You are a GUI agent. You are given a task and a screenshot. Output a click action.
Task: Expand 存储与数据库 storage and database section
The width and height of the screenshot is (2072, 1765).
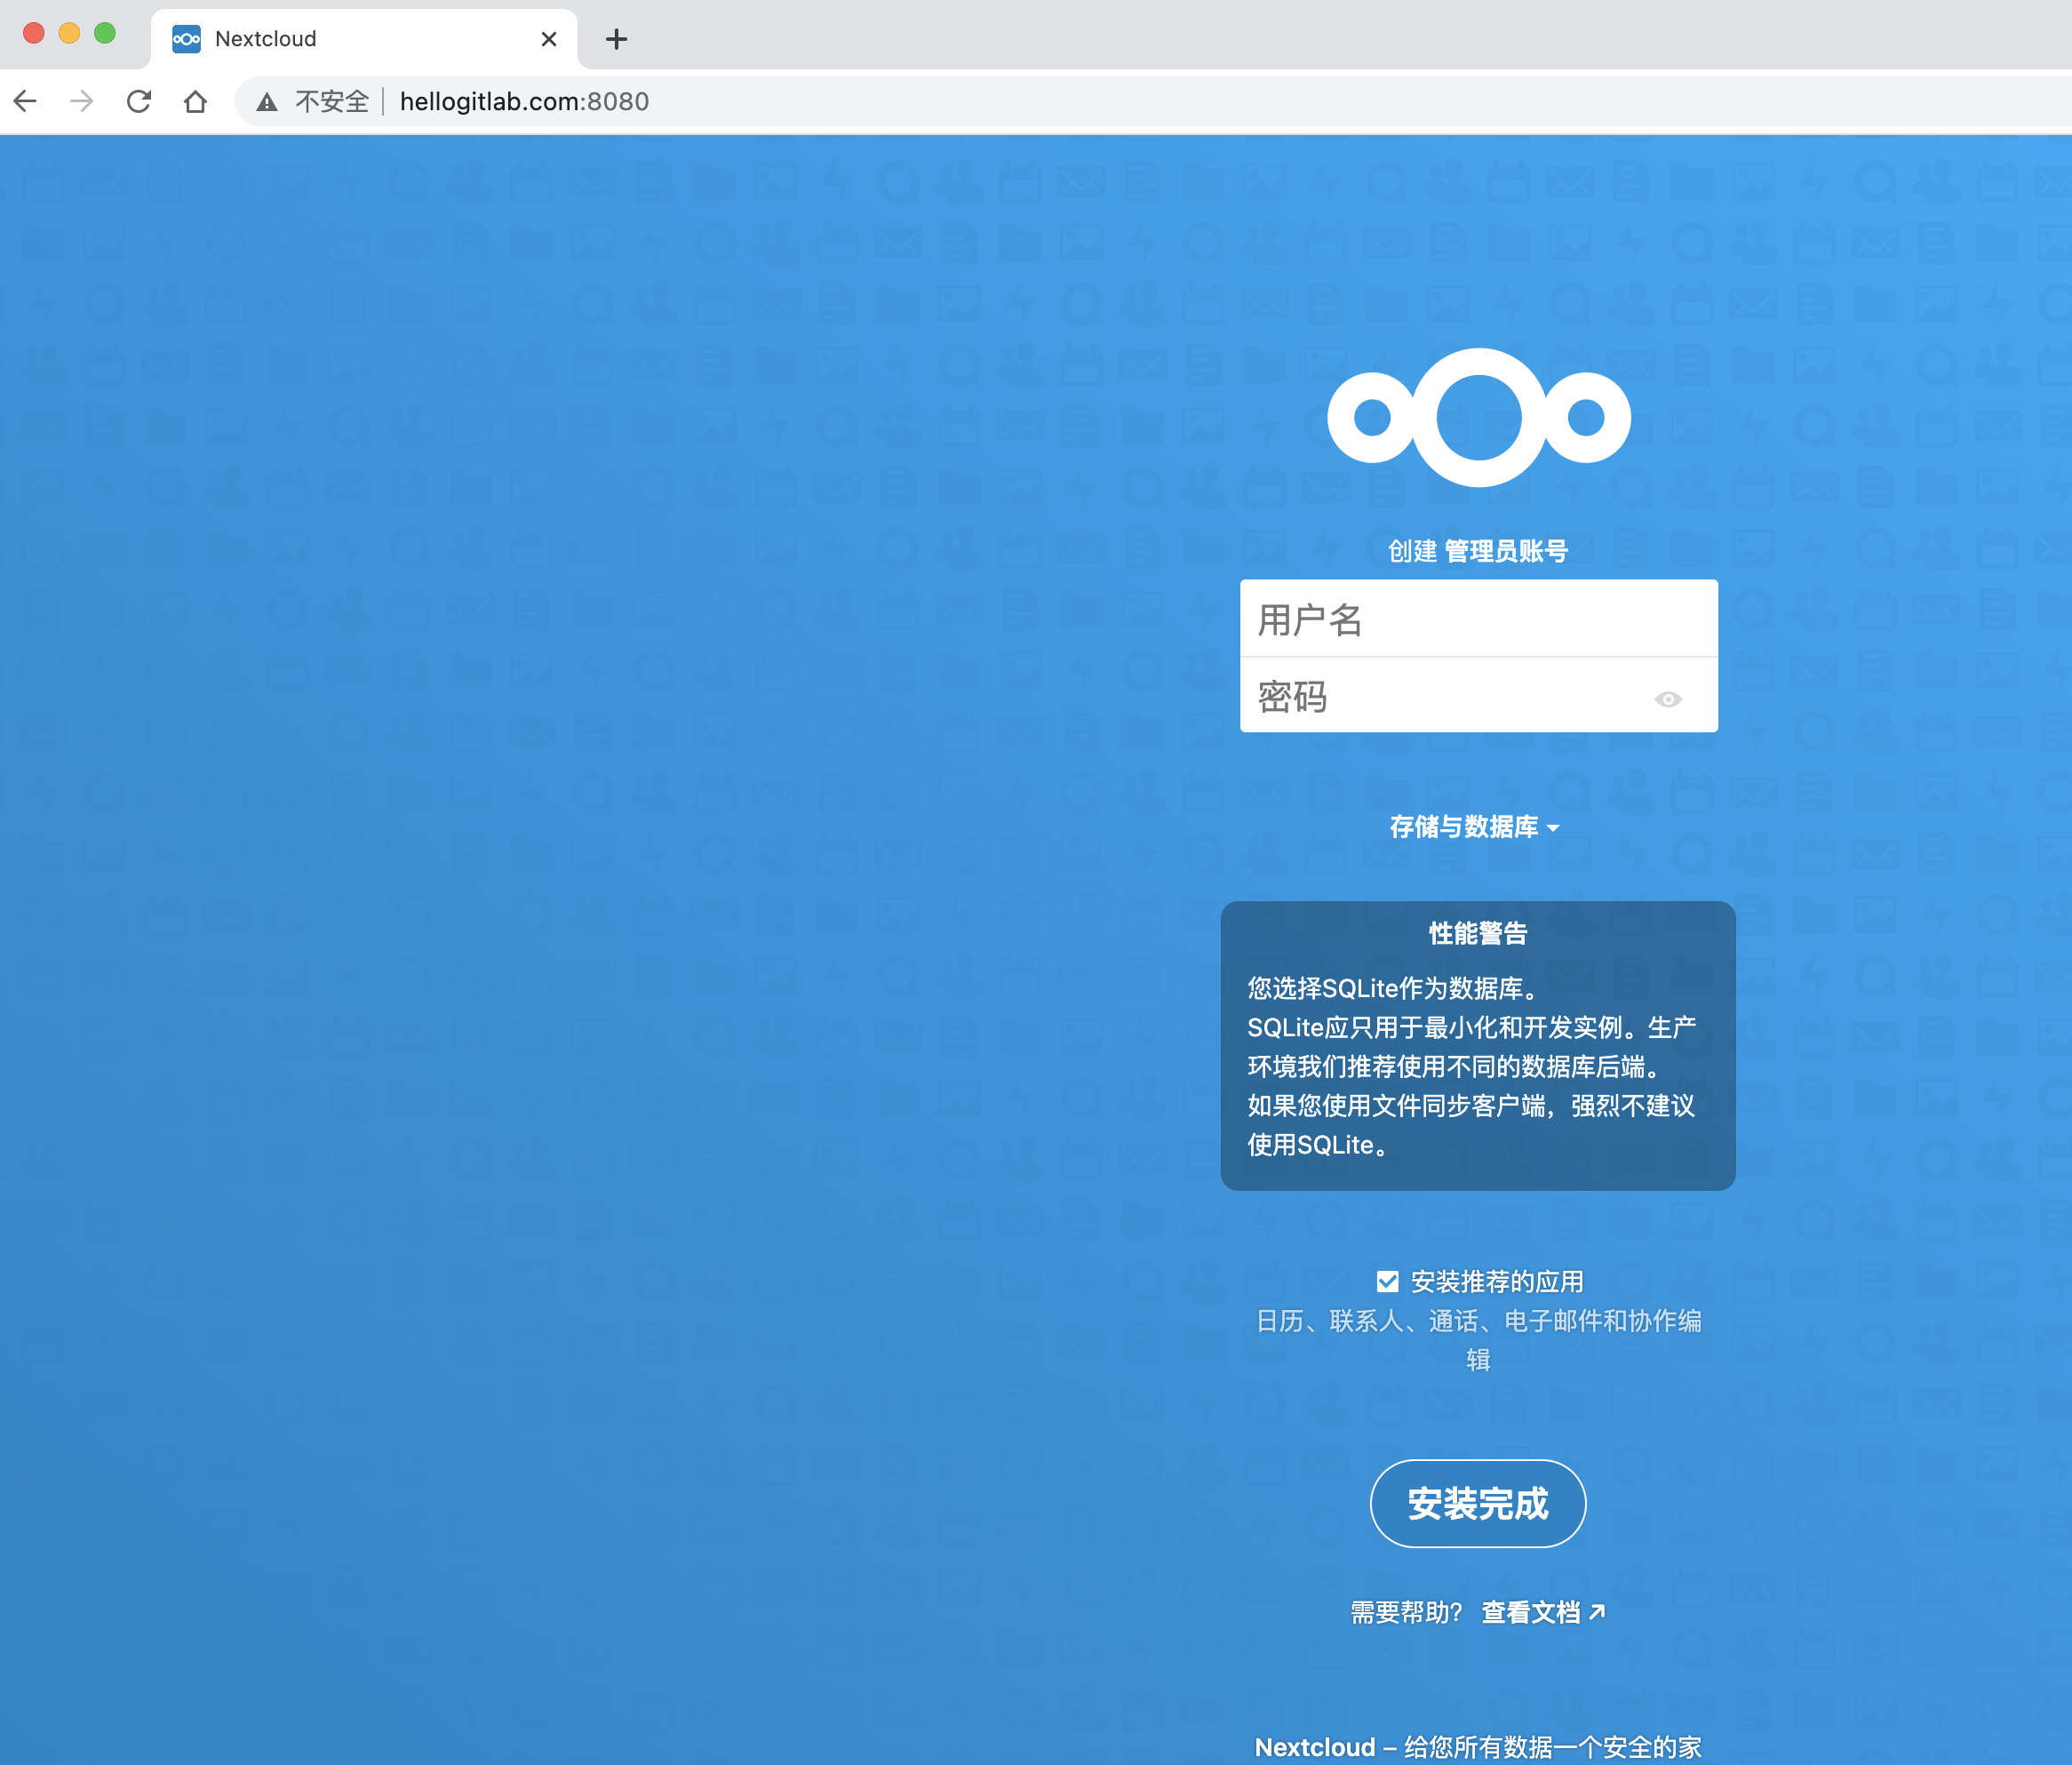coord(1475,827)
